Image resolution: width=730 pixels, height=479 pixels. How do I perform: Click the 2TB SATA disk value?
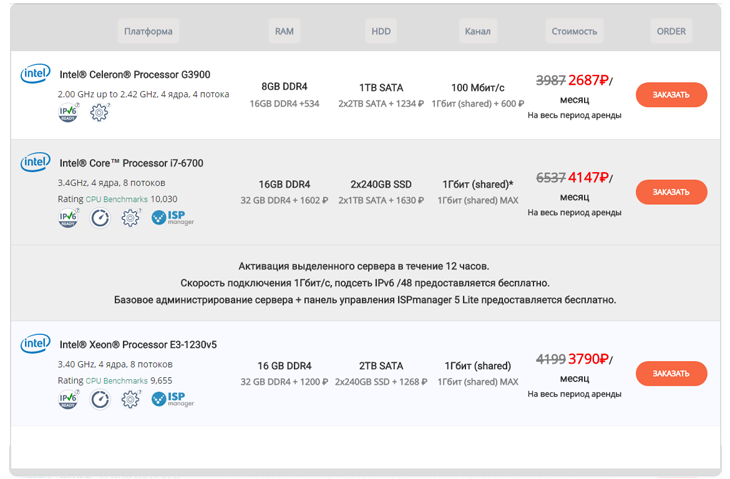click(381, 366)
